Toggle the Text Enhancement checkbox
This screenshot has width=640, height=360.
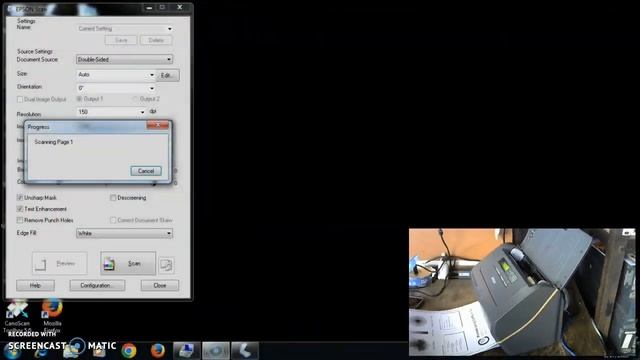20,209
